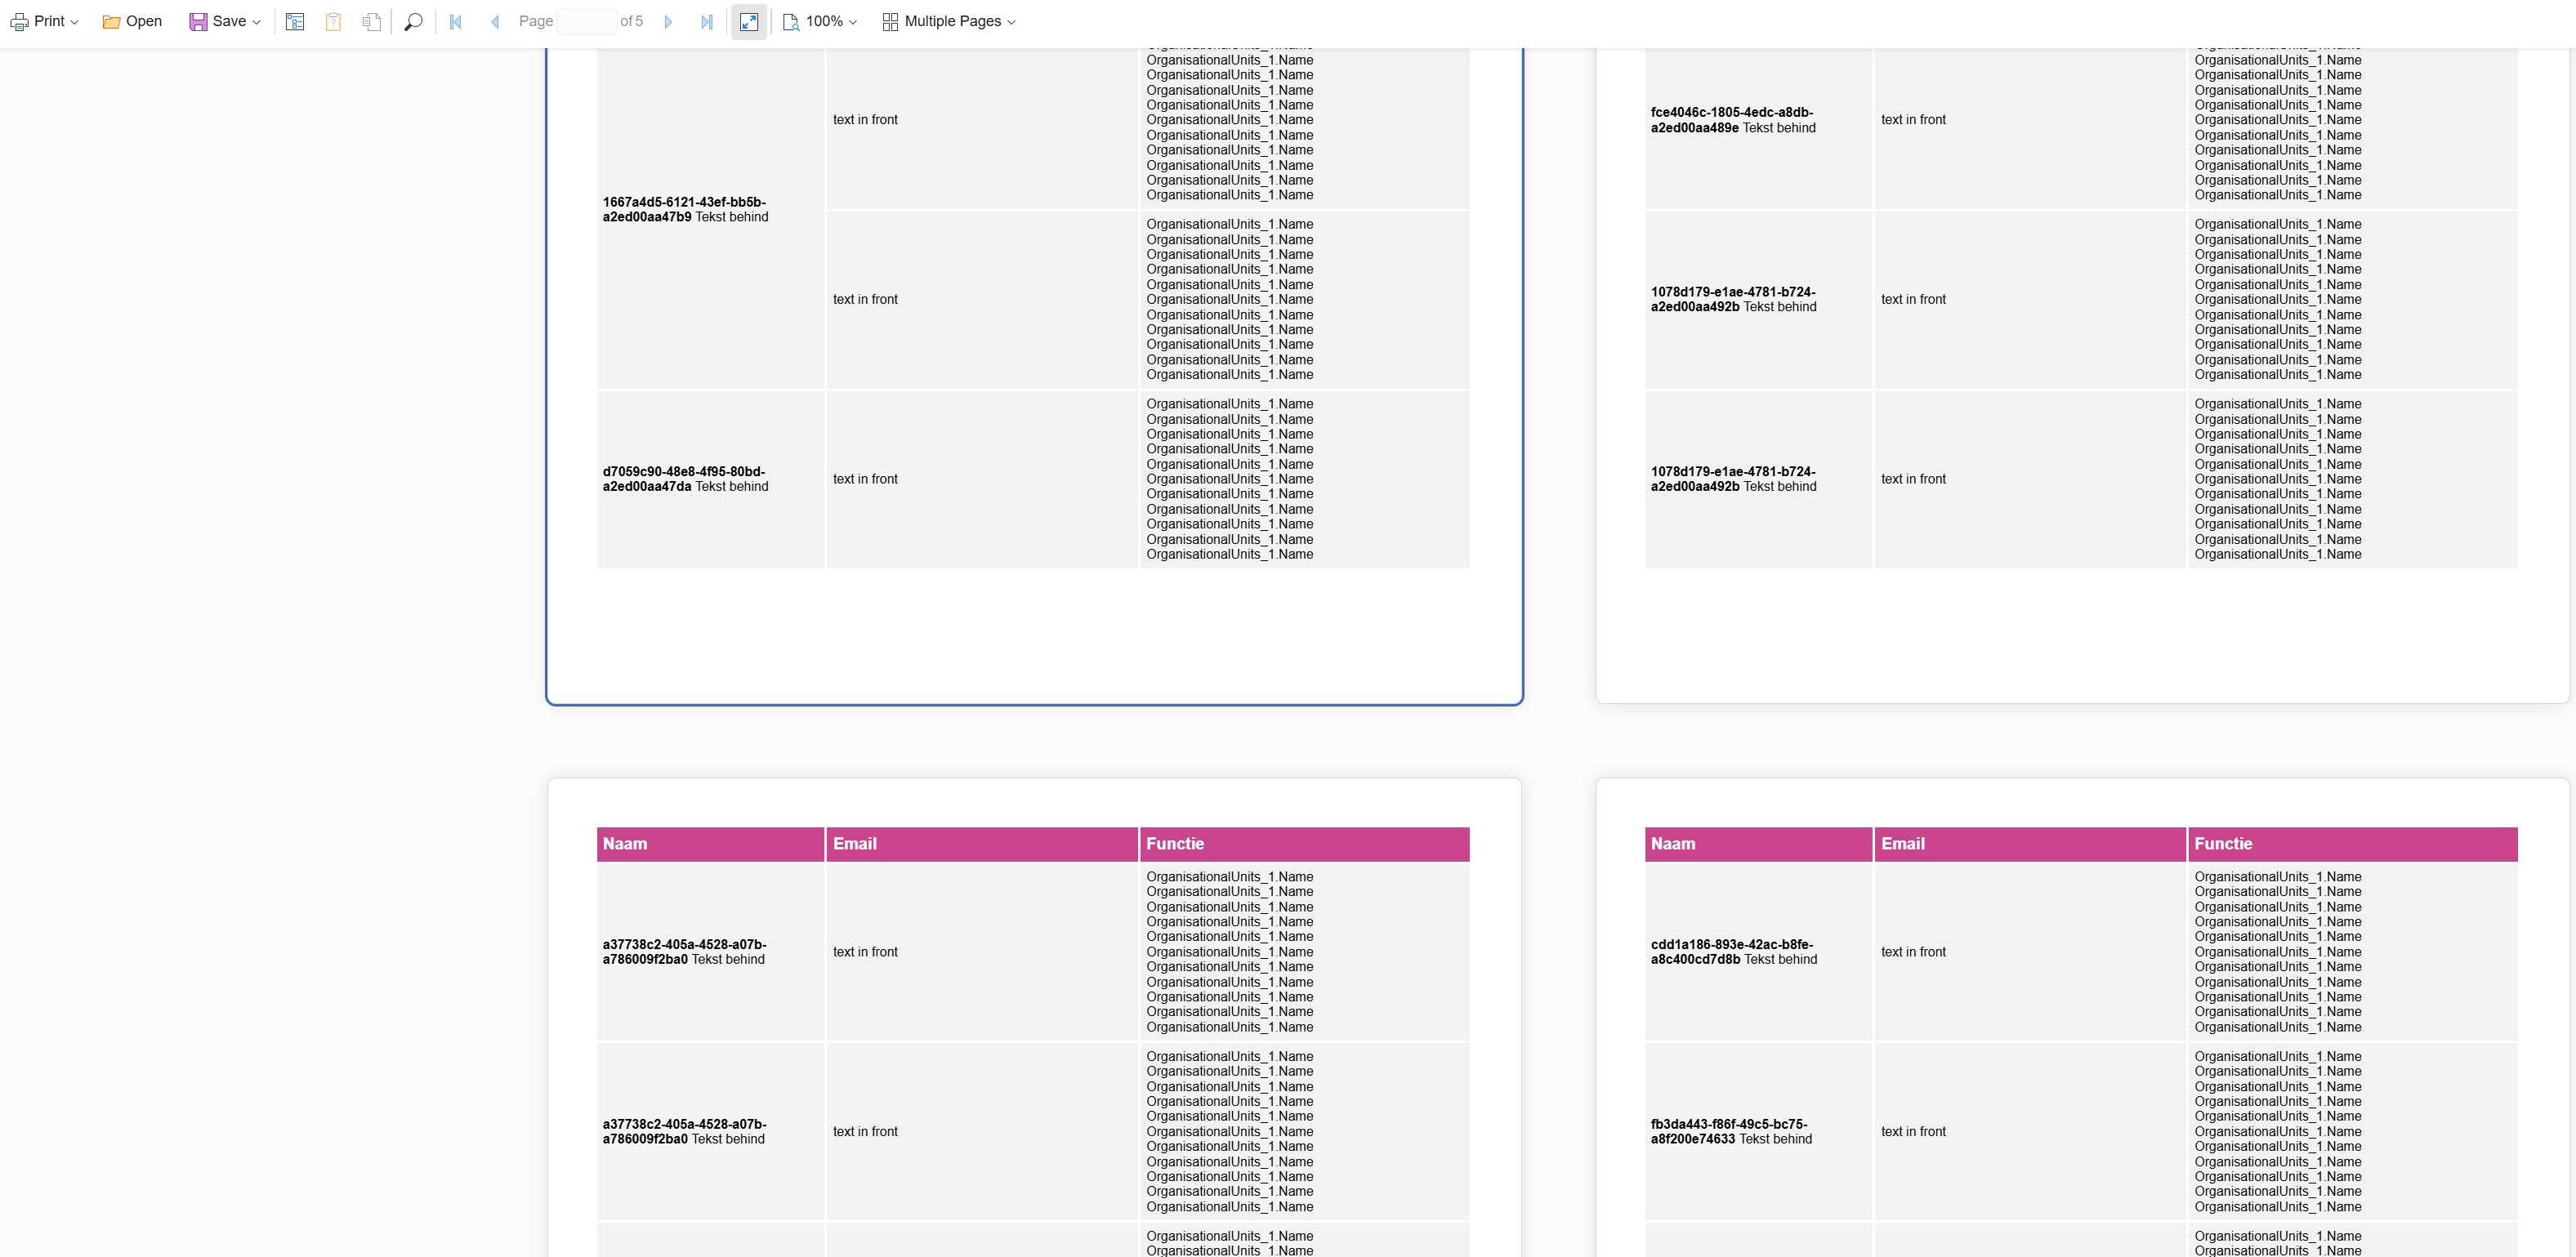Click 'text in front' beside d7059c90 row
Image resolution: width=2576 pixels, height=1257 pixels.
click(x=865, y=480)
